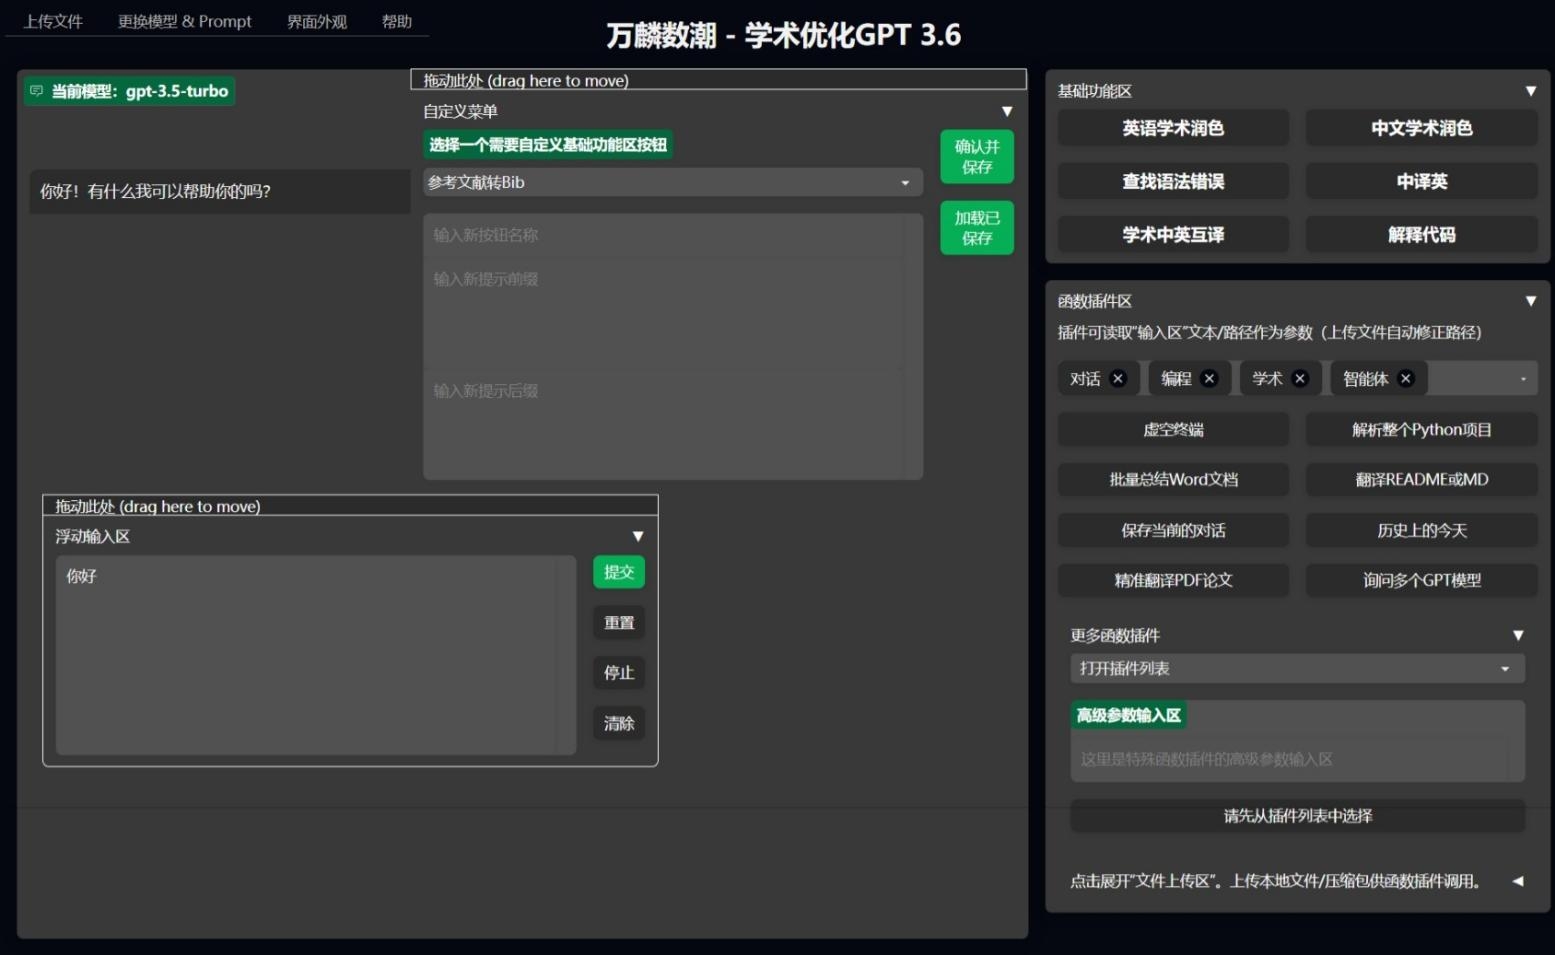Click the 停止 button
The height and width of the screenshot is (955, 1555).
619,673
